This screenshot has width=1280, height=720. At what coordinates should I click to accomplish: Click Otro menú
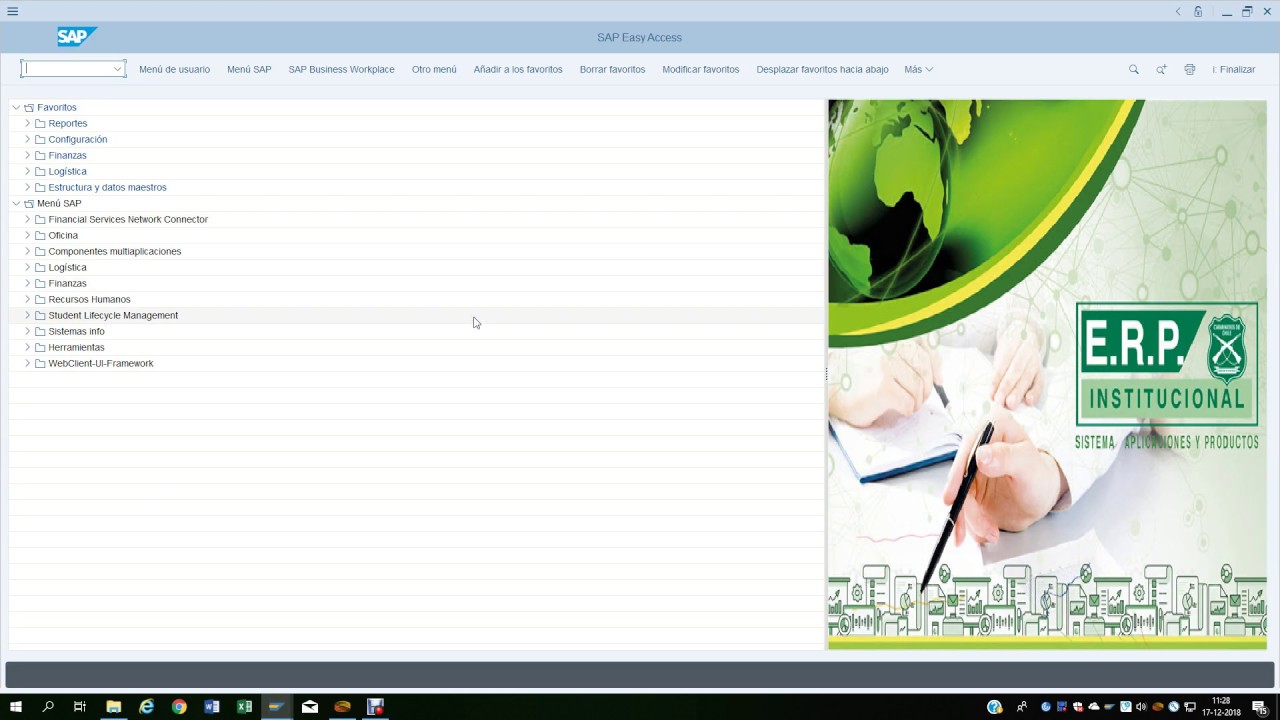pos(434,69)
